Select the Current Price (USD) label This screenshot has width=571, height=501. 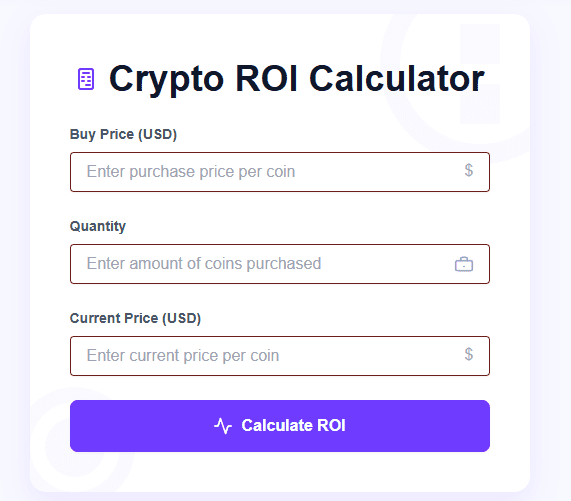click(135, 318)
